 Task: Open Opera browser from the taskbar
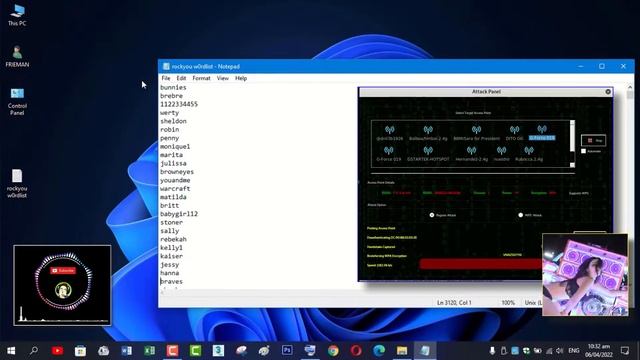click(x=356, y=351)
